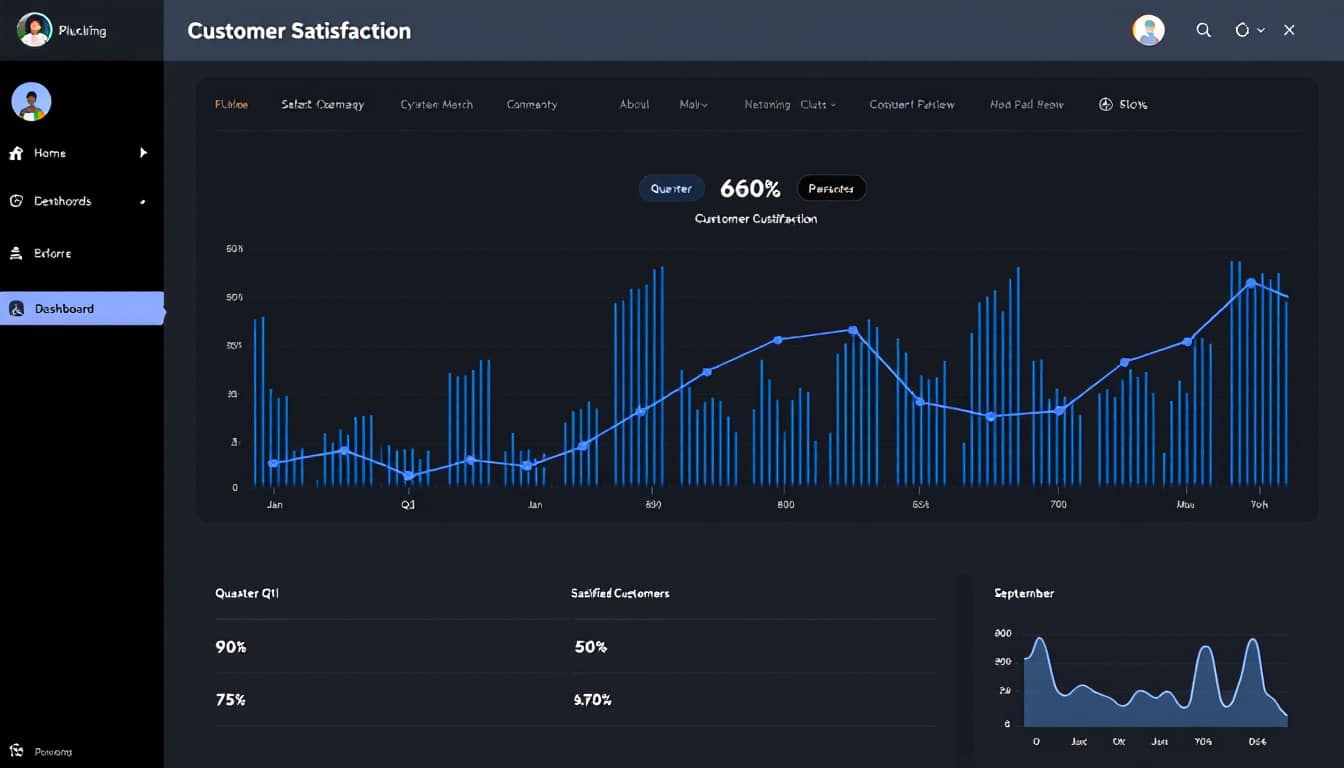
Task: Open the Clats dropdown in tab bar
Action: (817, 104)
